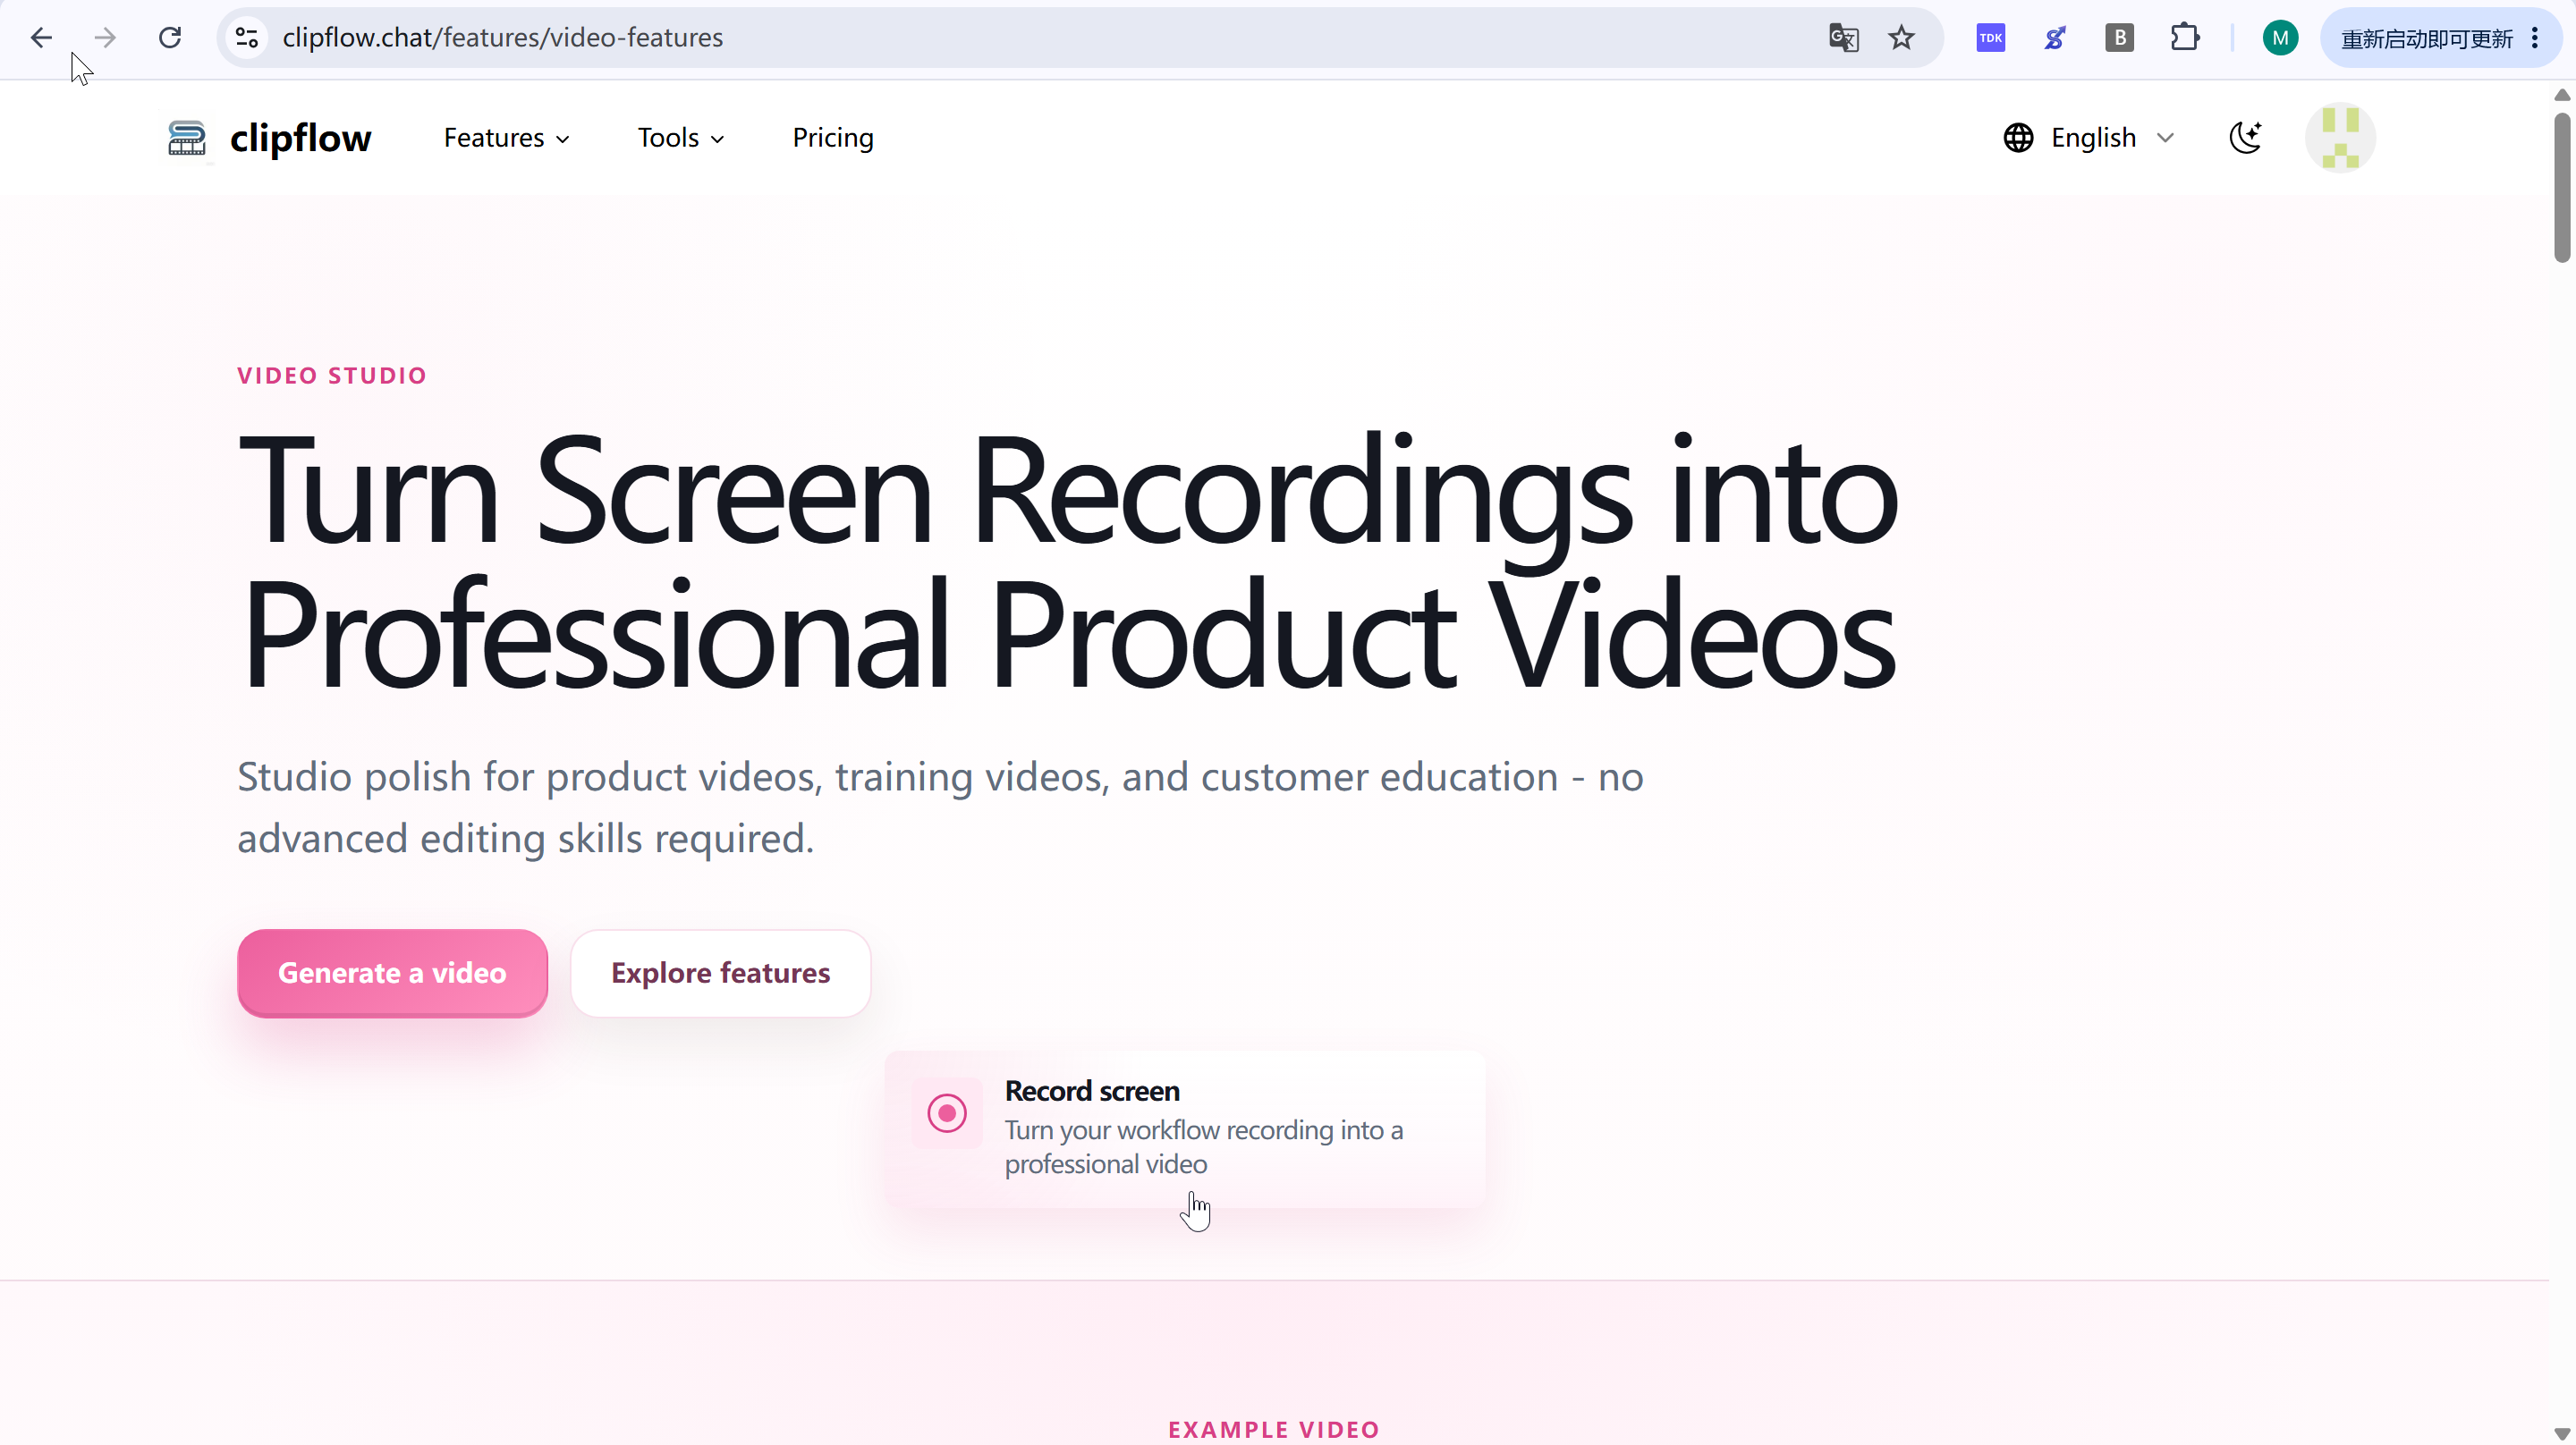This screenshot has height=1445, width=2576.
Task: Click the vertical scrollbar thumb
Action: [2562, 187]
